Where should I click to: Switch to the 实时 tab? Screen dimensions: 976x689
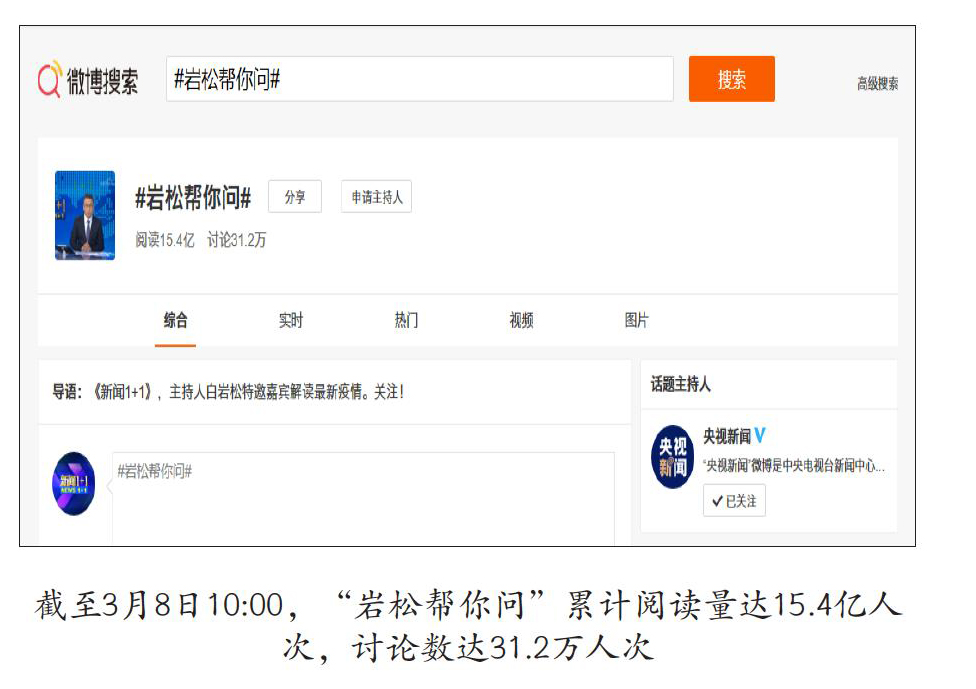(291, 321)
